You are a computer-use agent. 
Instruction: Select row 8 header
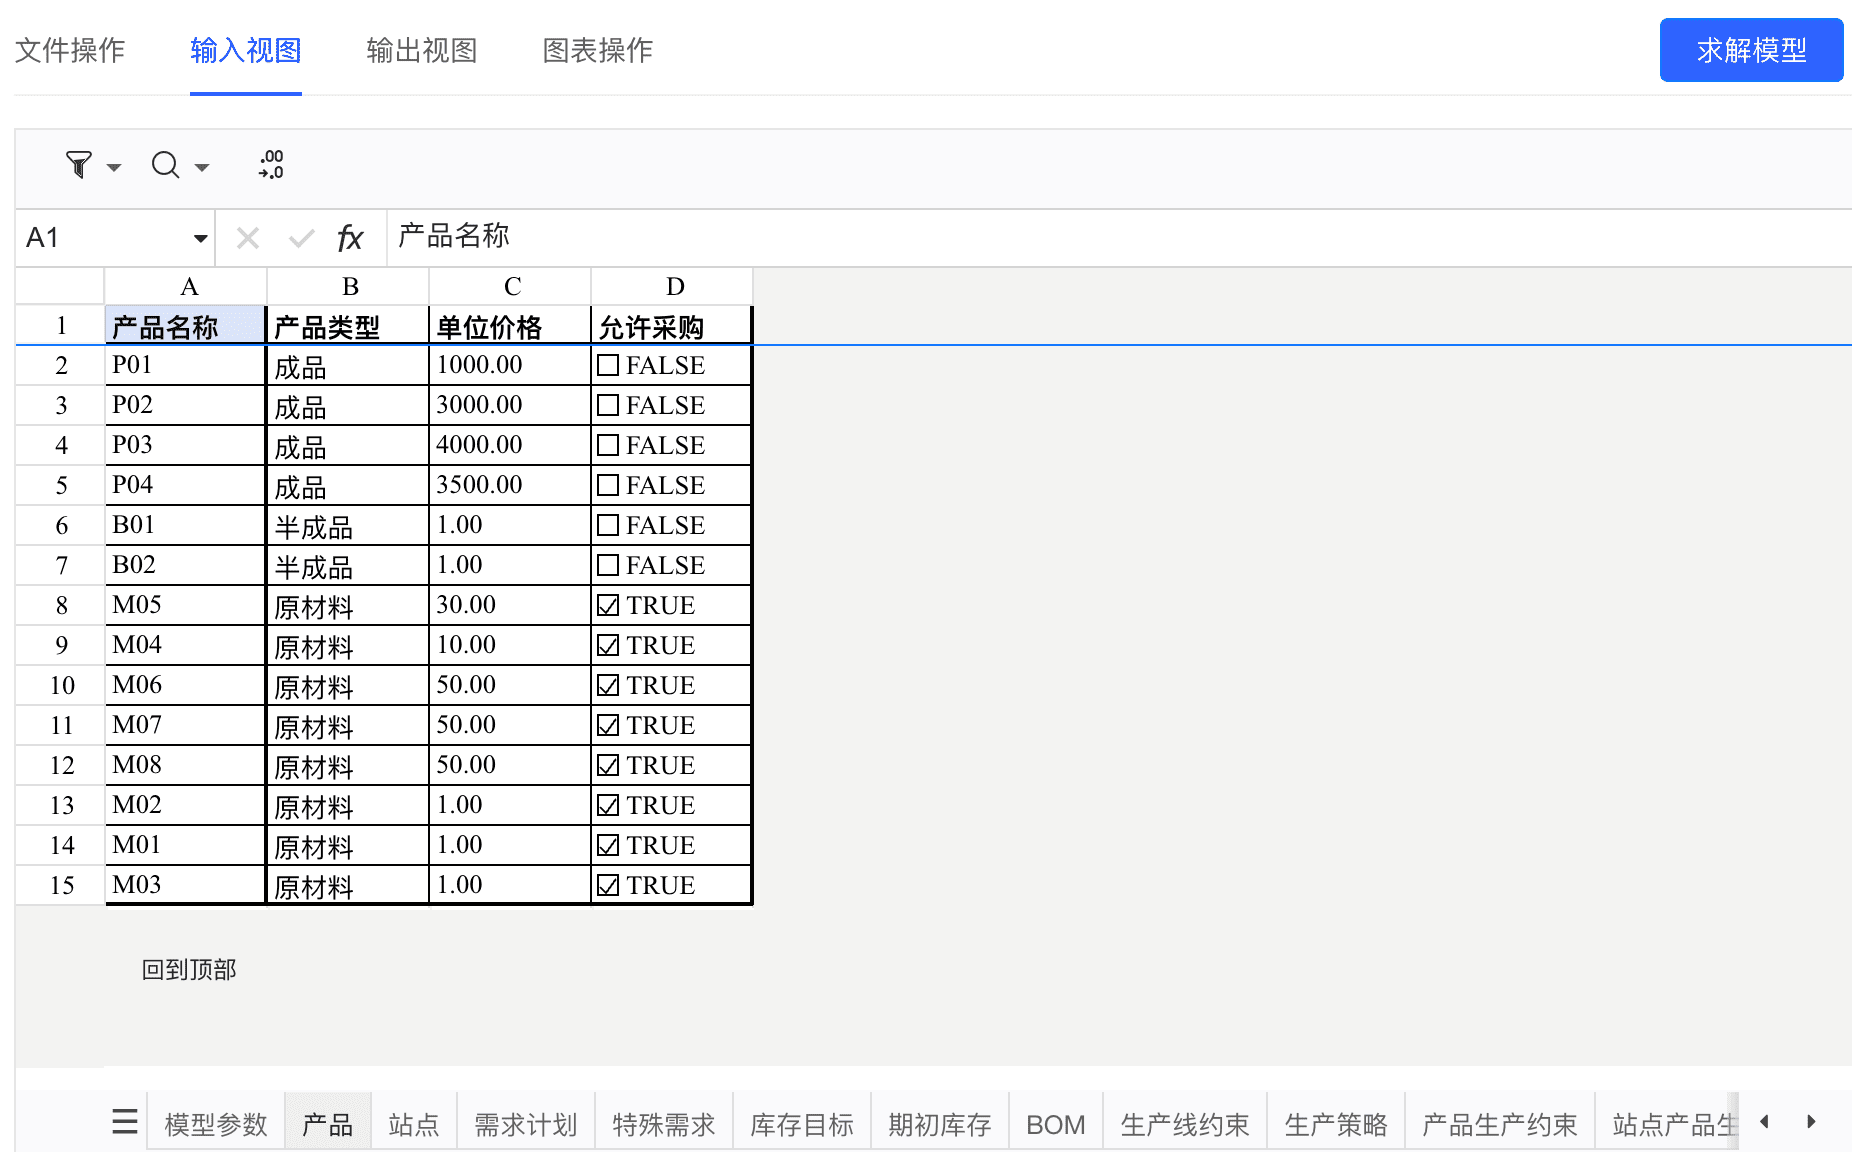tap(61, 605)
